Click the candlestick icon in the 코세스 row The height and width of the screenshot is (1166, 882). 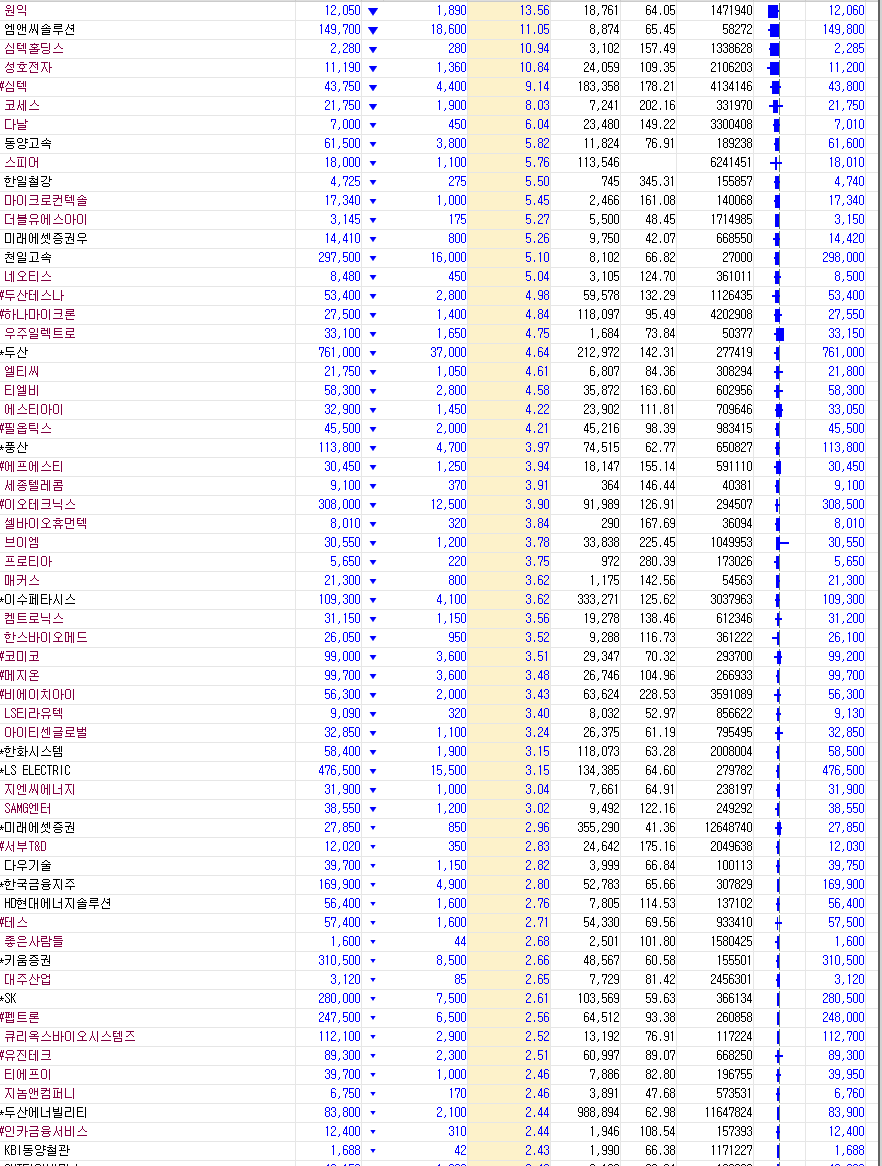776,106
